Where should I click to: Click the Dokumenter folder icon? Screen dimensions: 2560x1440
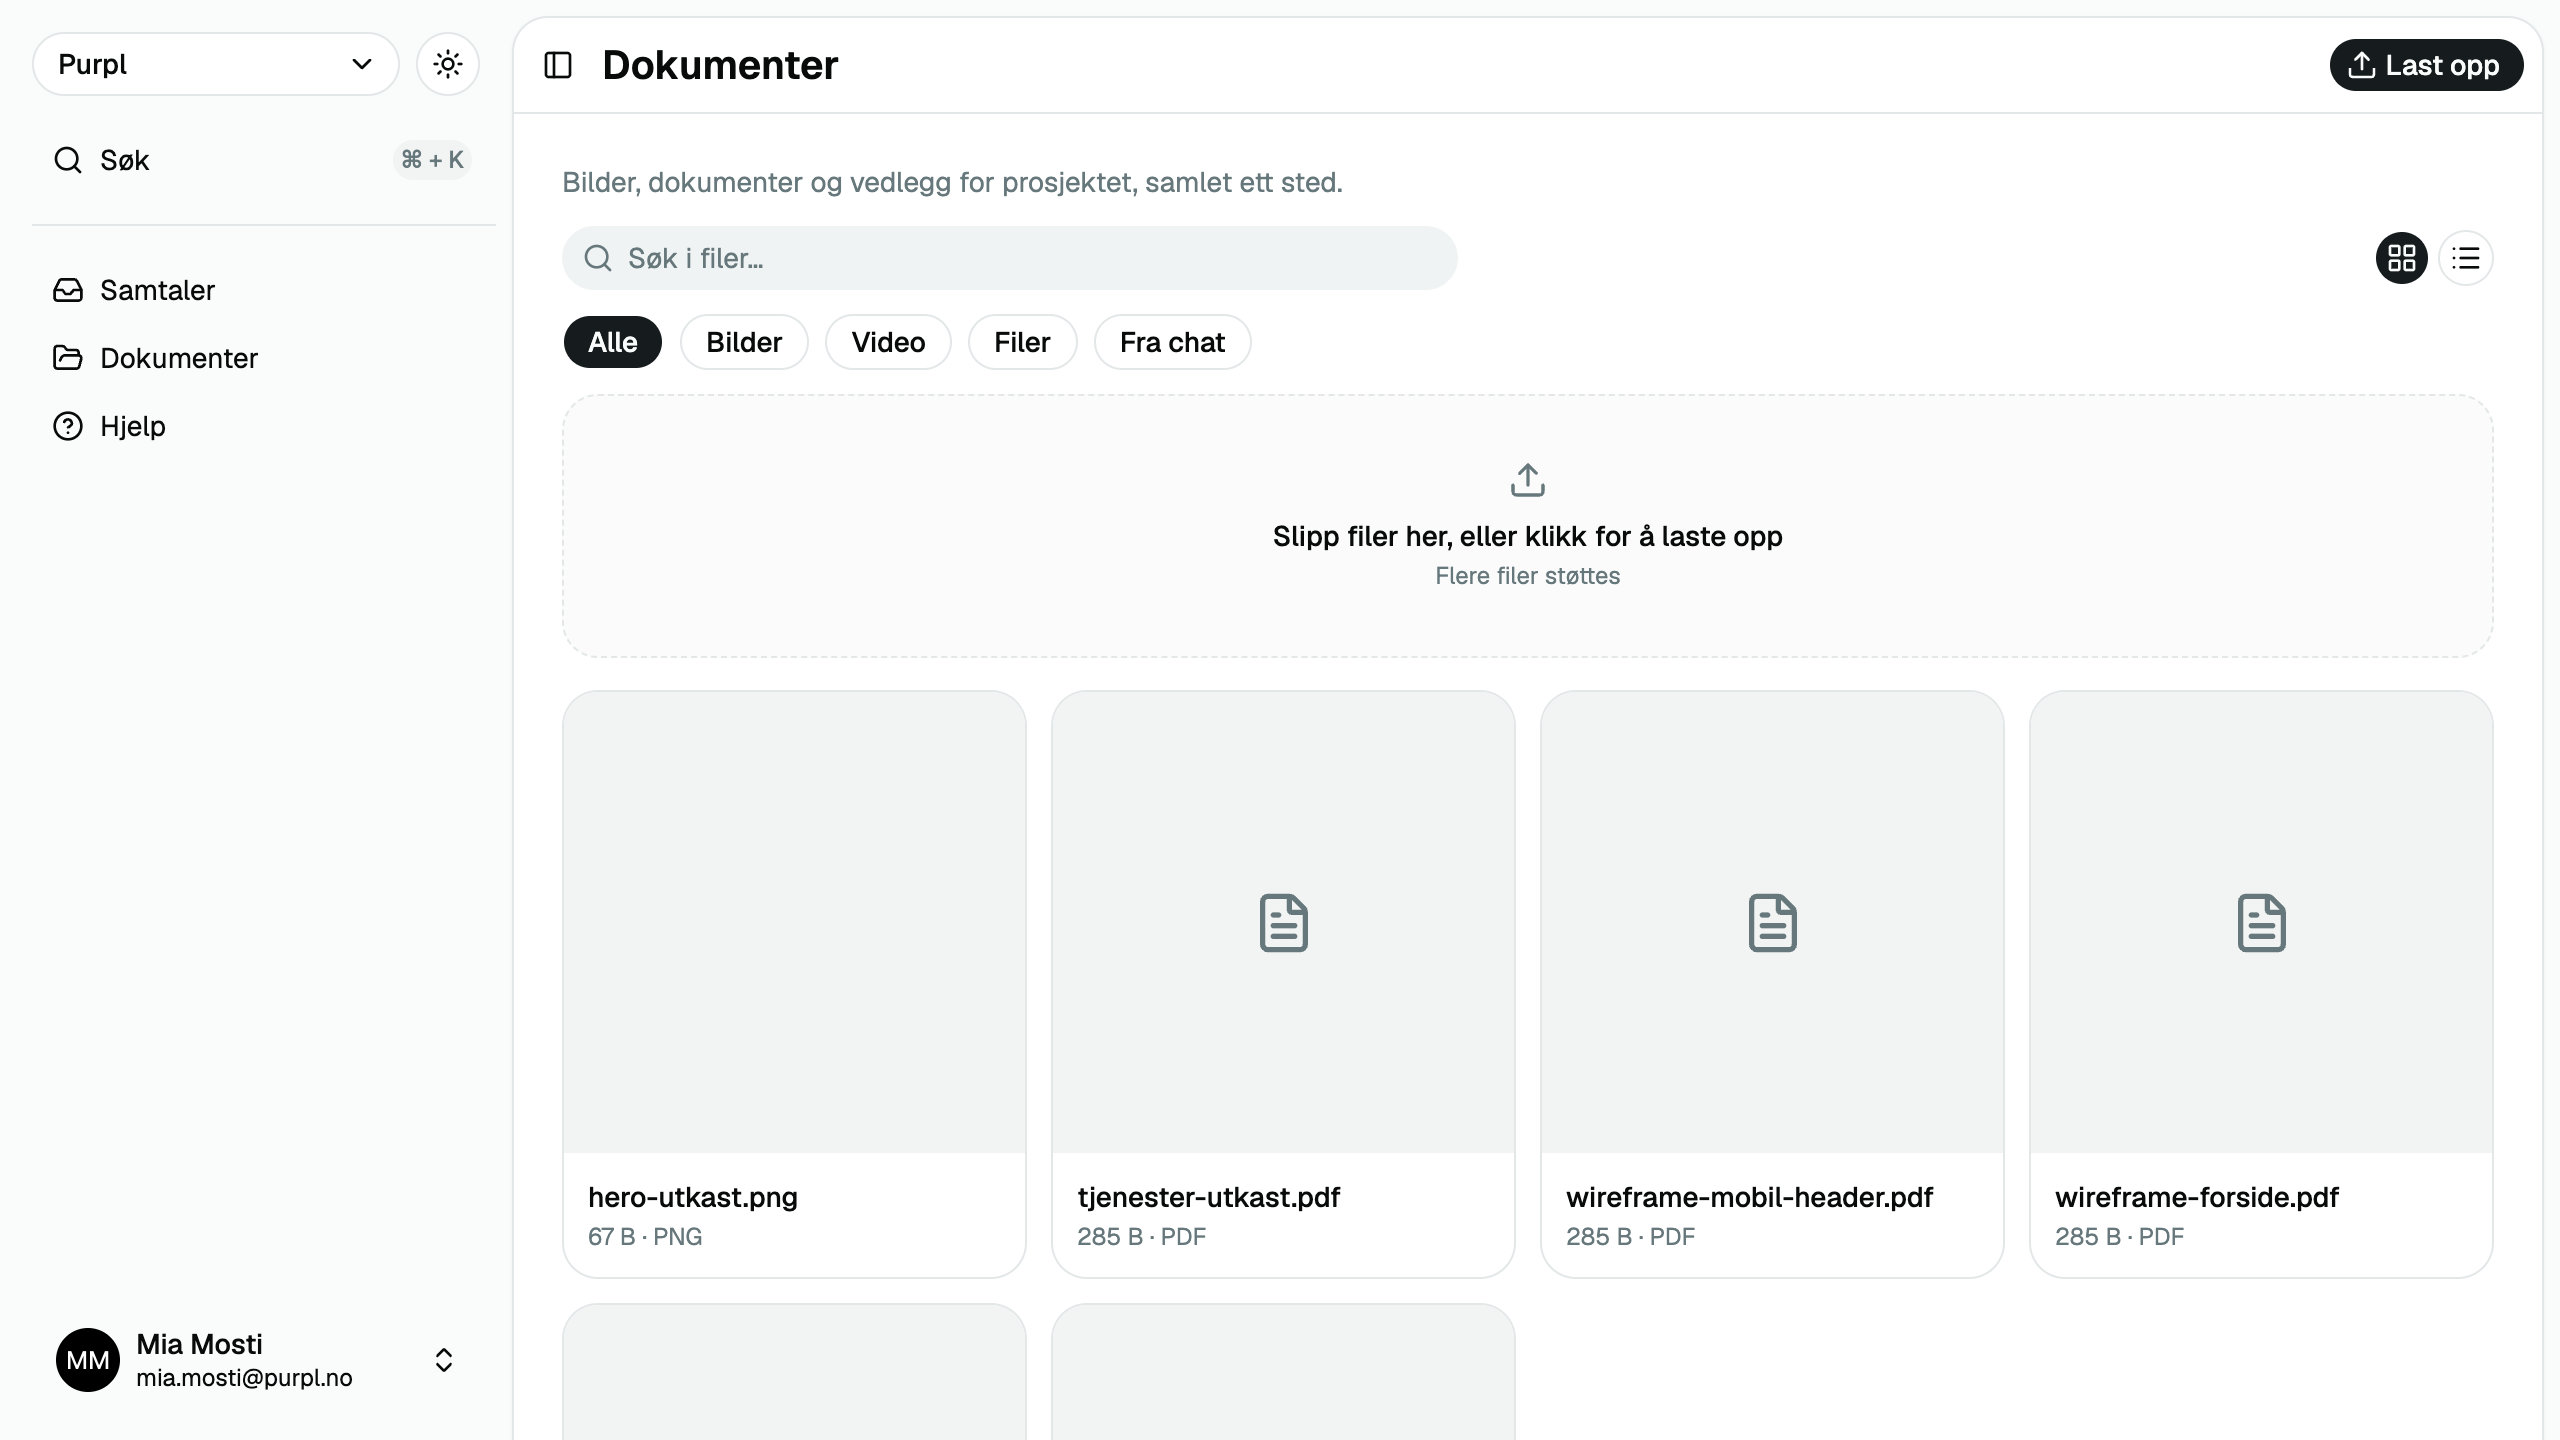pos(68,358)
